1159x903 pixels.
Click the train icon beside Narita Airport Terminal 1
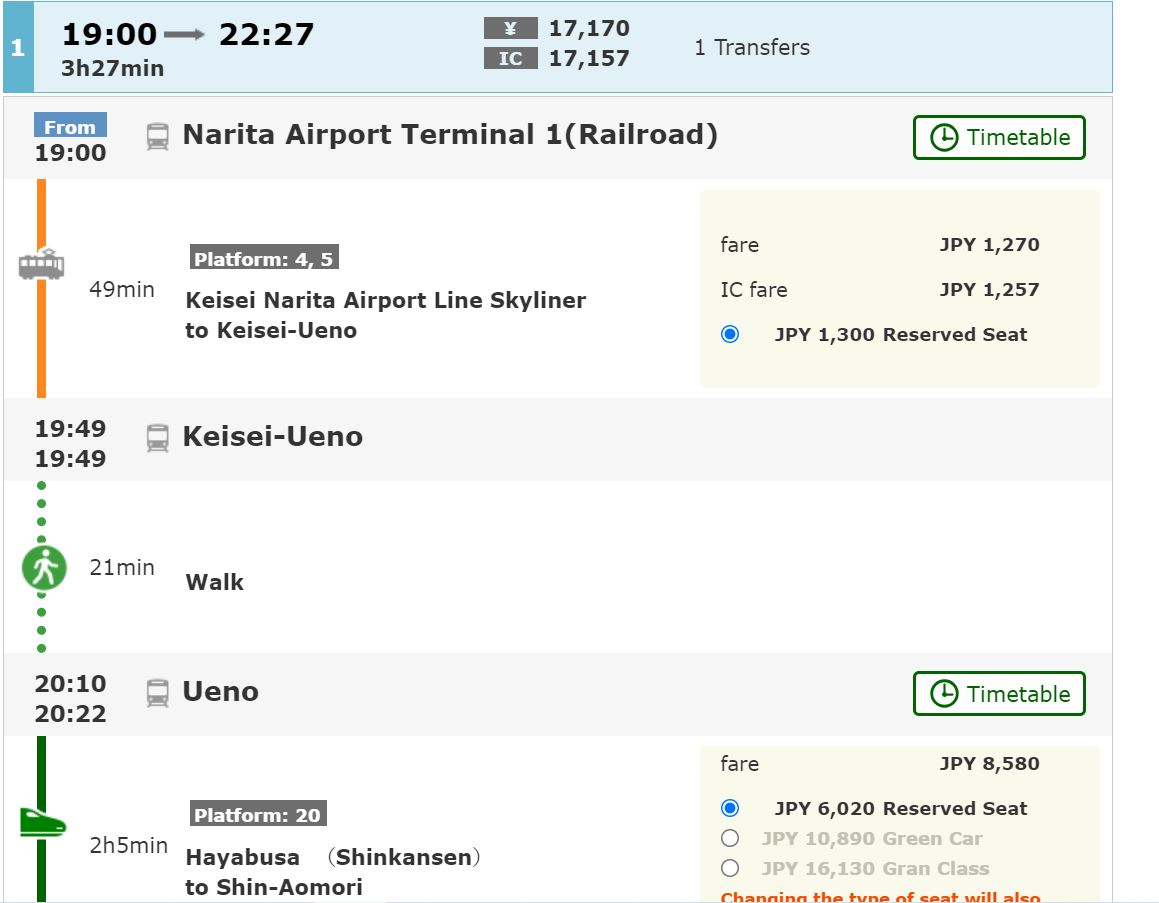157,136
